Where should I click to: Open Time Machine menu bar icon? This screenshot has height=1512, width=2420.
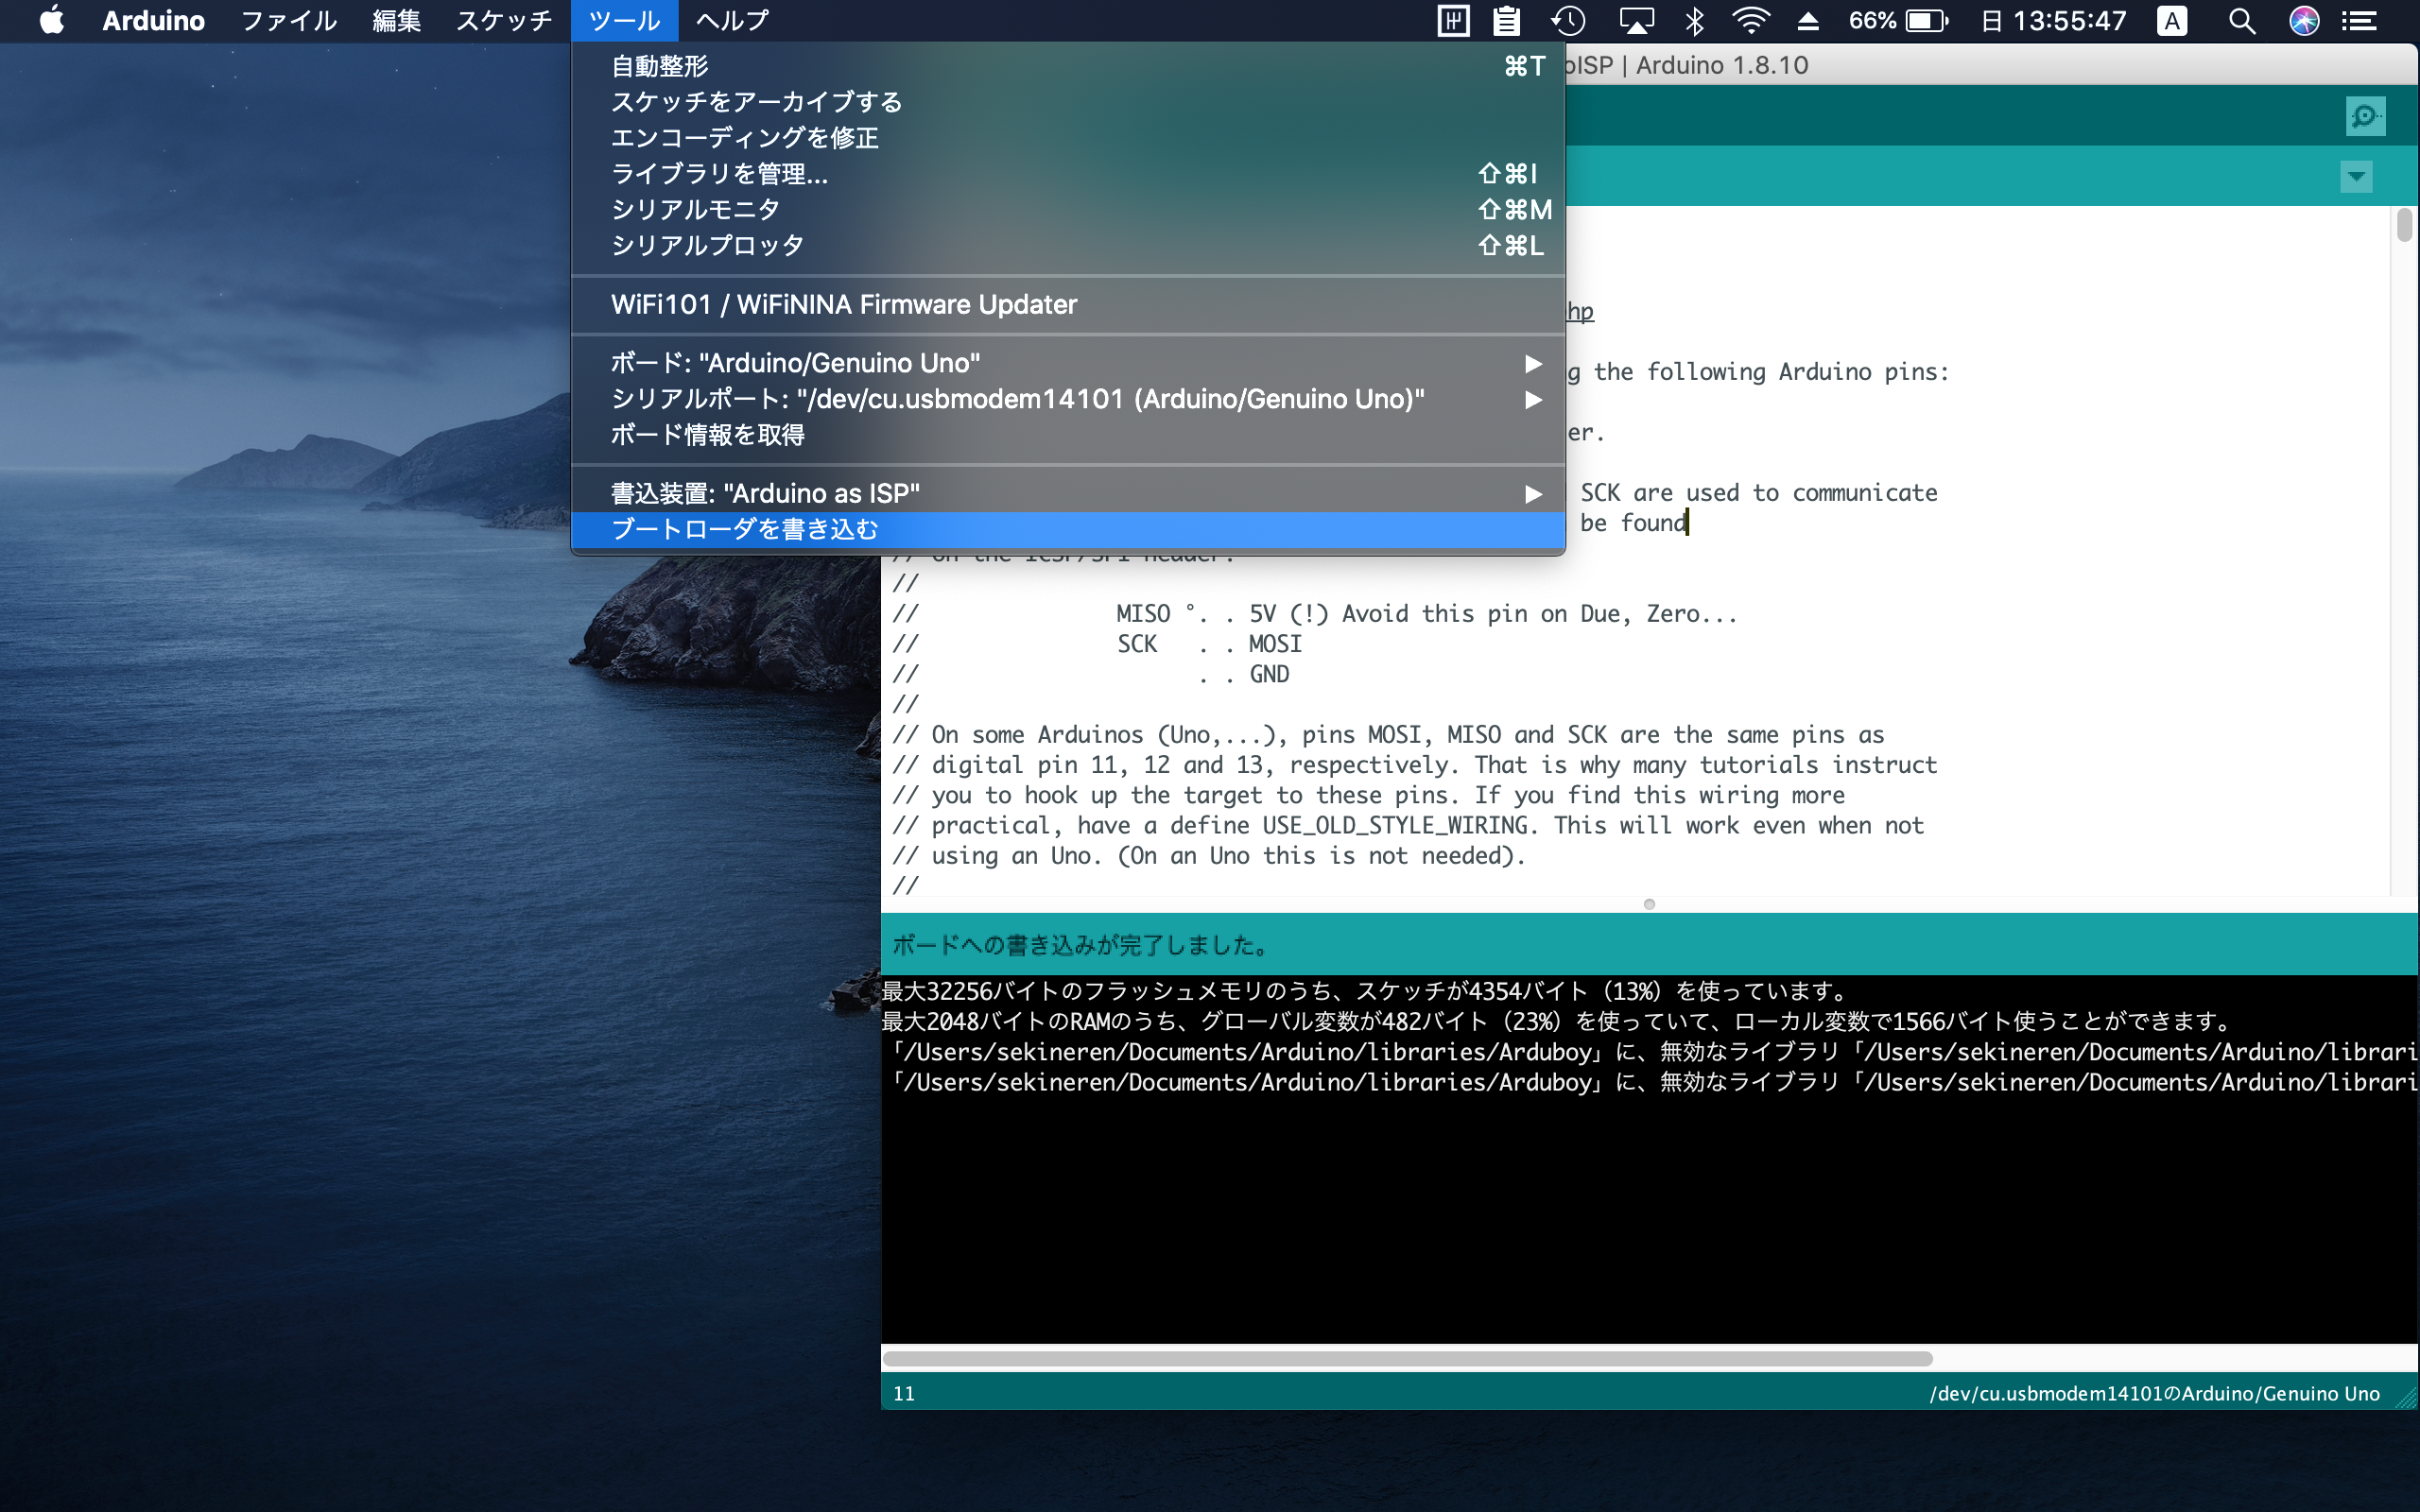coord(1567,21)
